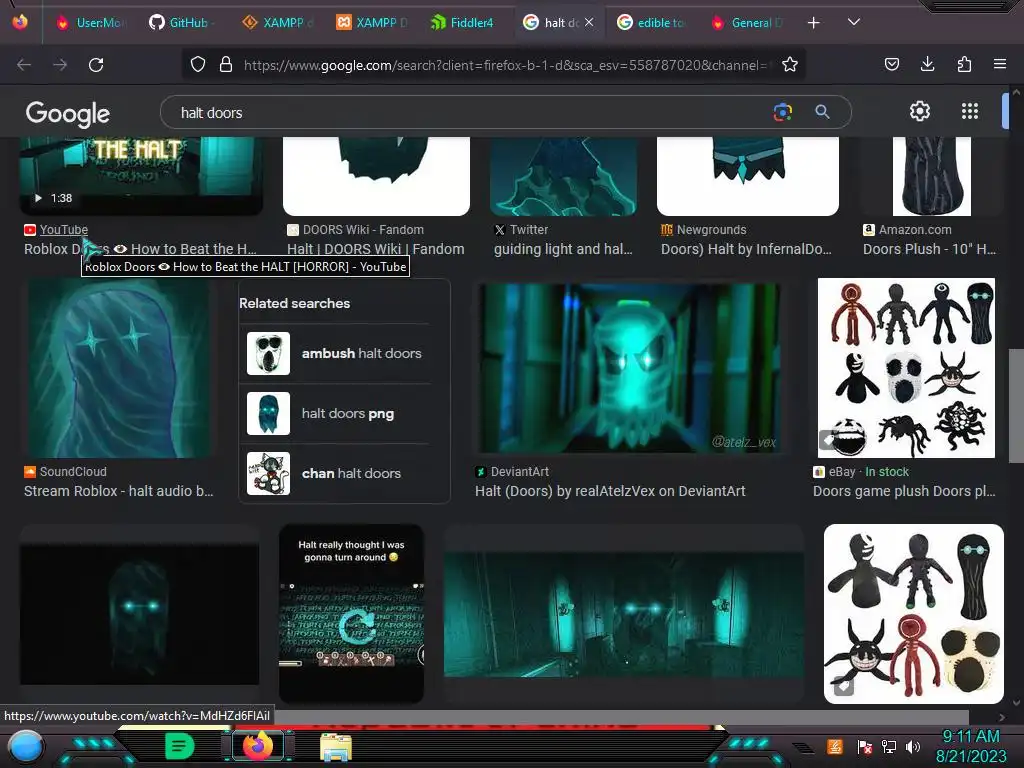This screenshot has height=768, width=1024.
Task: Switch to the General tab
Action: 747,23
